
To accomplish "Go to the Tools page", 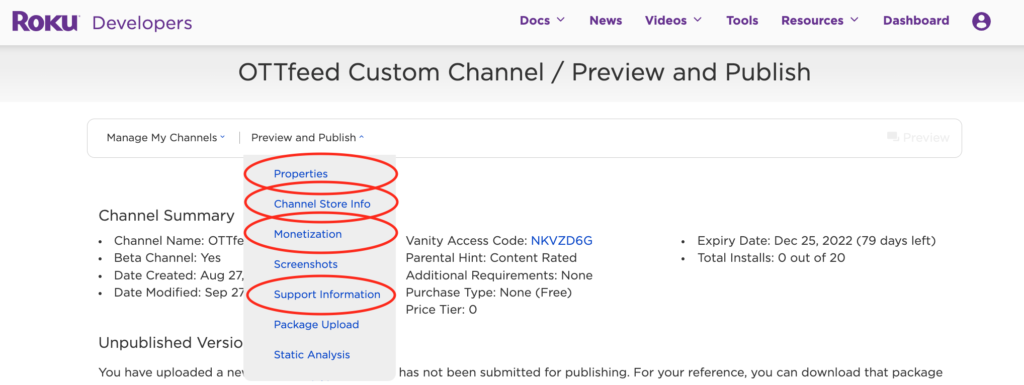I will (x=742, y=20).
